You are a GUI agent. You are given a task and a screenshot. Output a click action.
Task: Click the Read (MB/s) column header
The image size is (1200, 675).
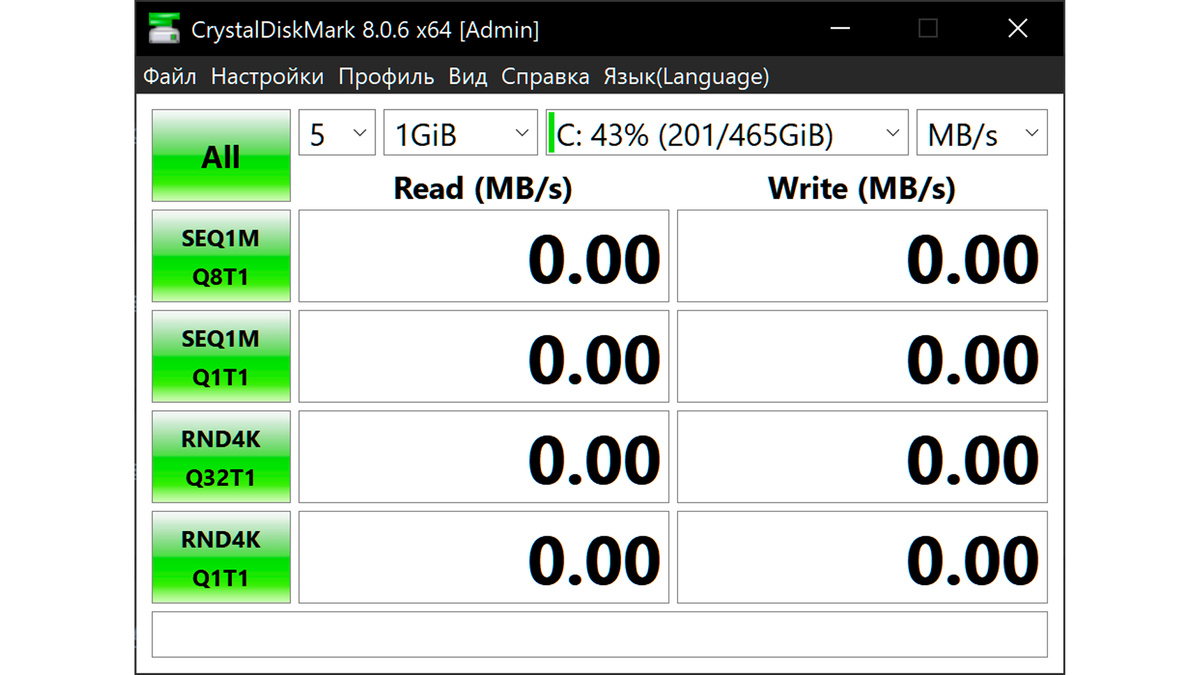click(x=483, y=188)
